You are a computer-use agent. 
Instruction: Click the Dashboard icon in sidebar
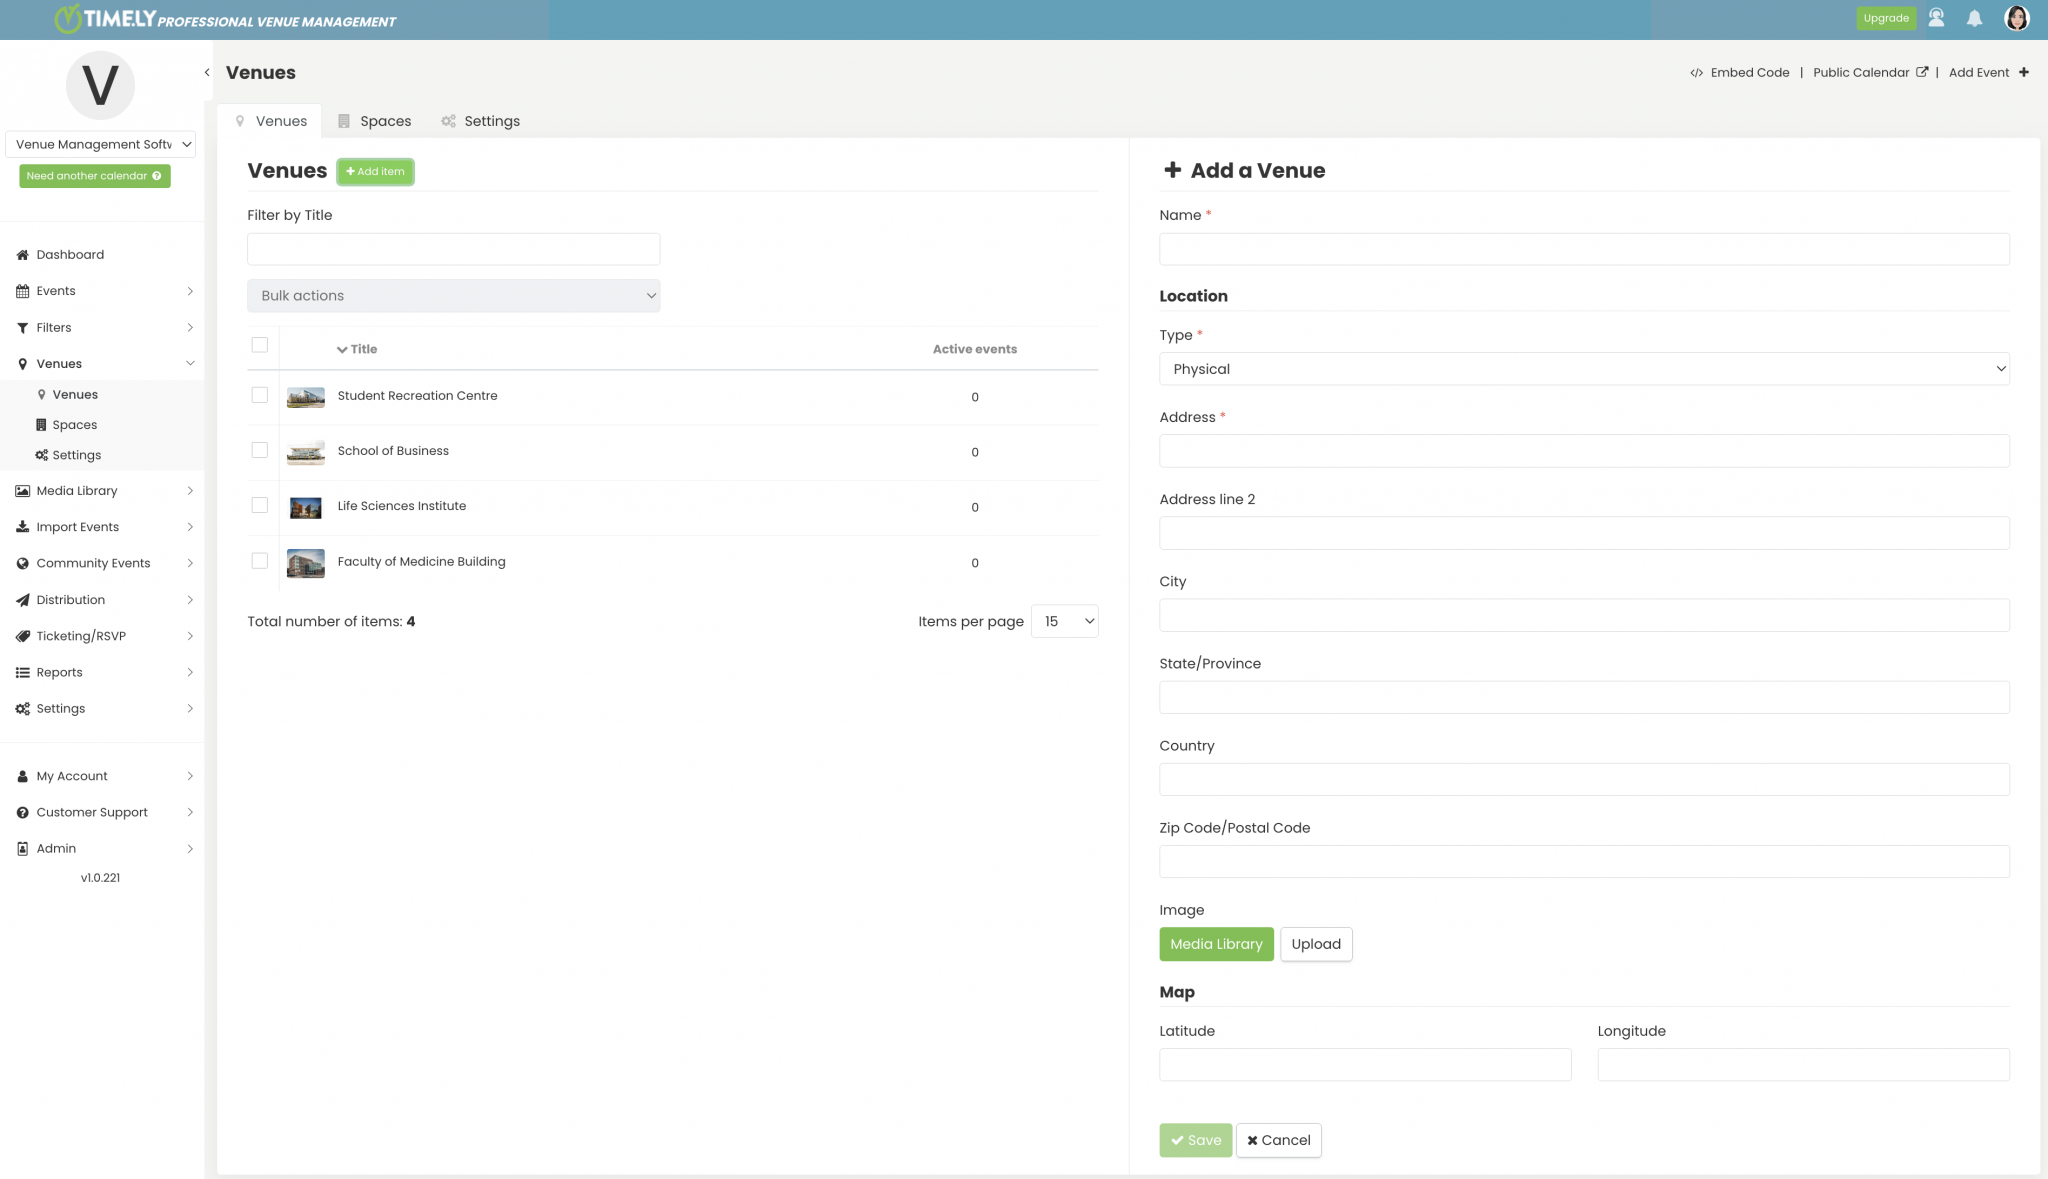23,253
